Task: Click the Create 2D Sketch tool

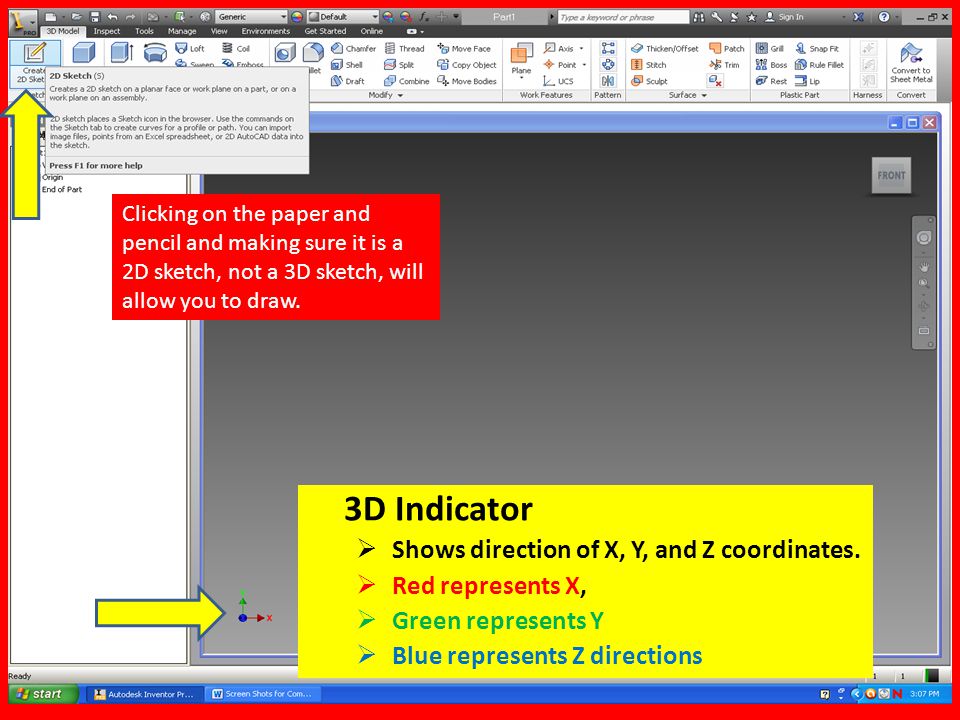Action: pyautogui.click(x=34, y=62)
